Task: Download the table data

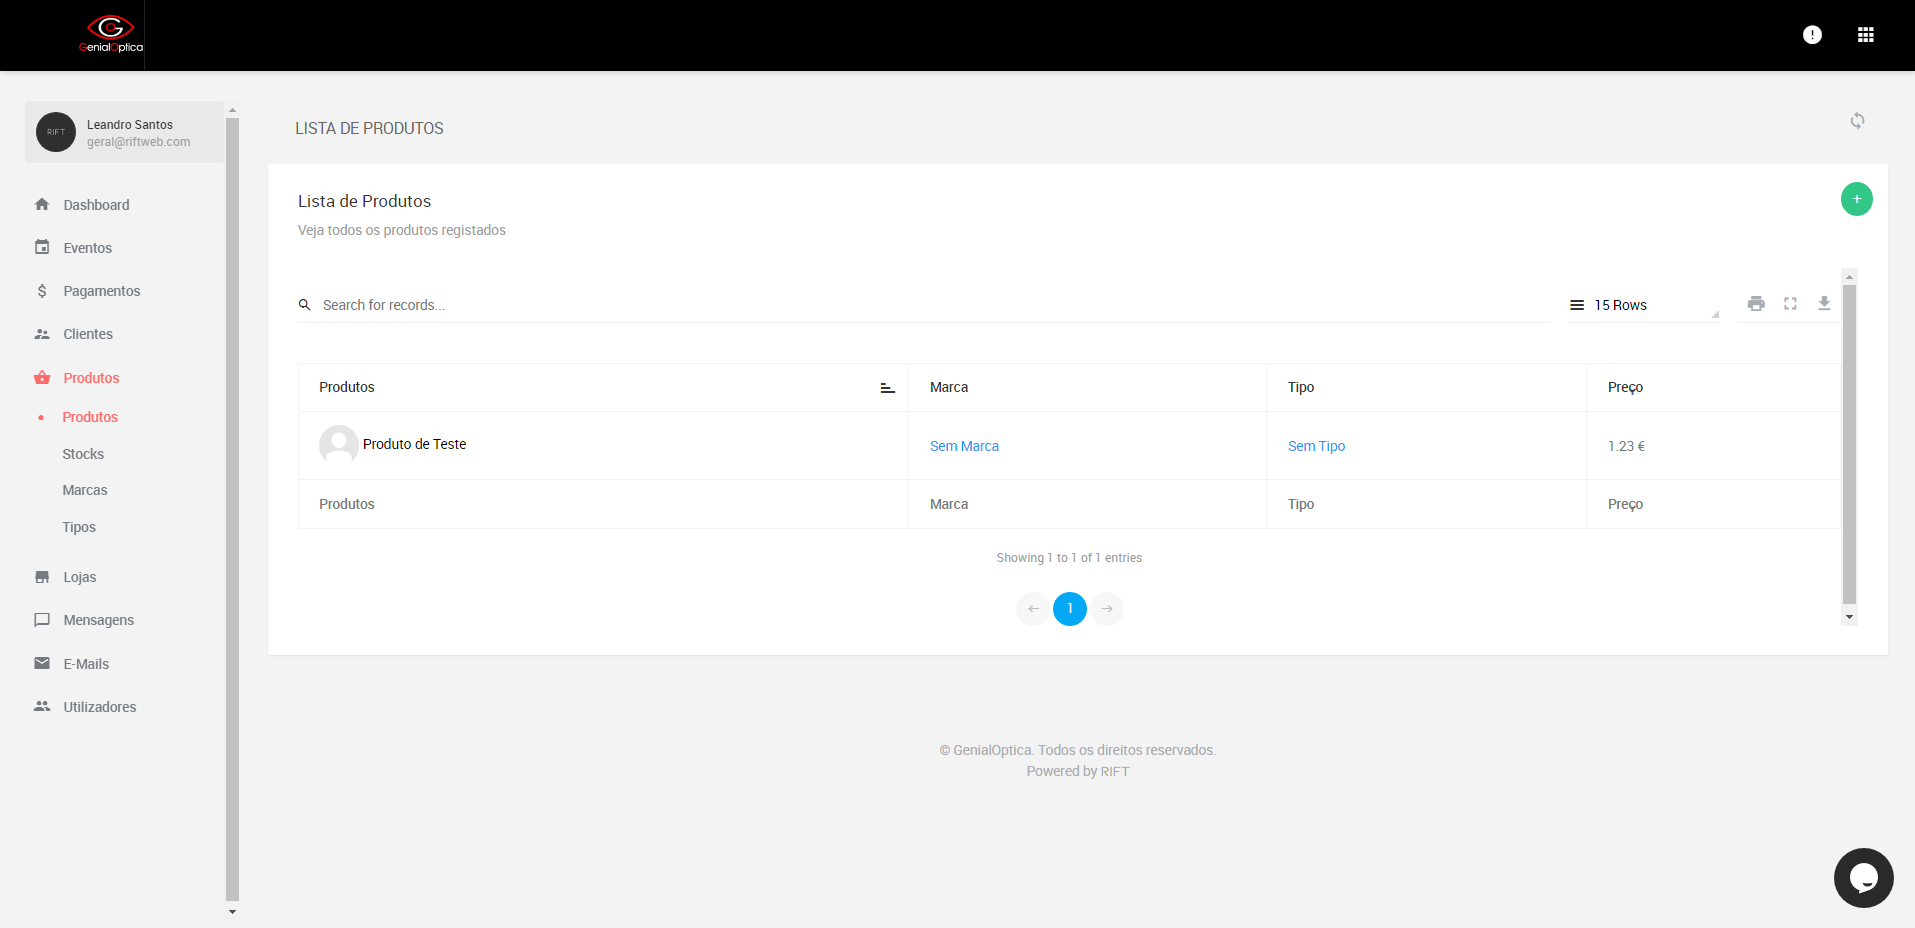Action: point(1824,304)
